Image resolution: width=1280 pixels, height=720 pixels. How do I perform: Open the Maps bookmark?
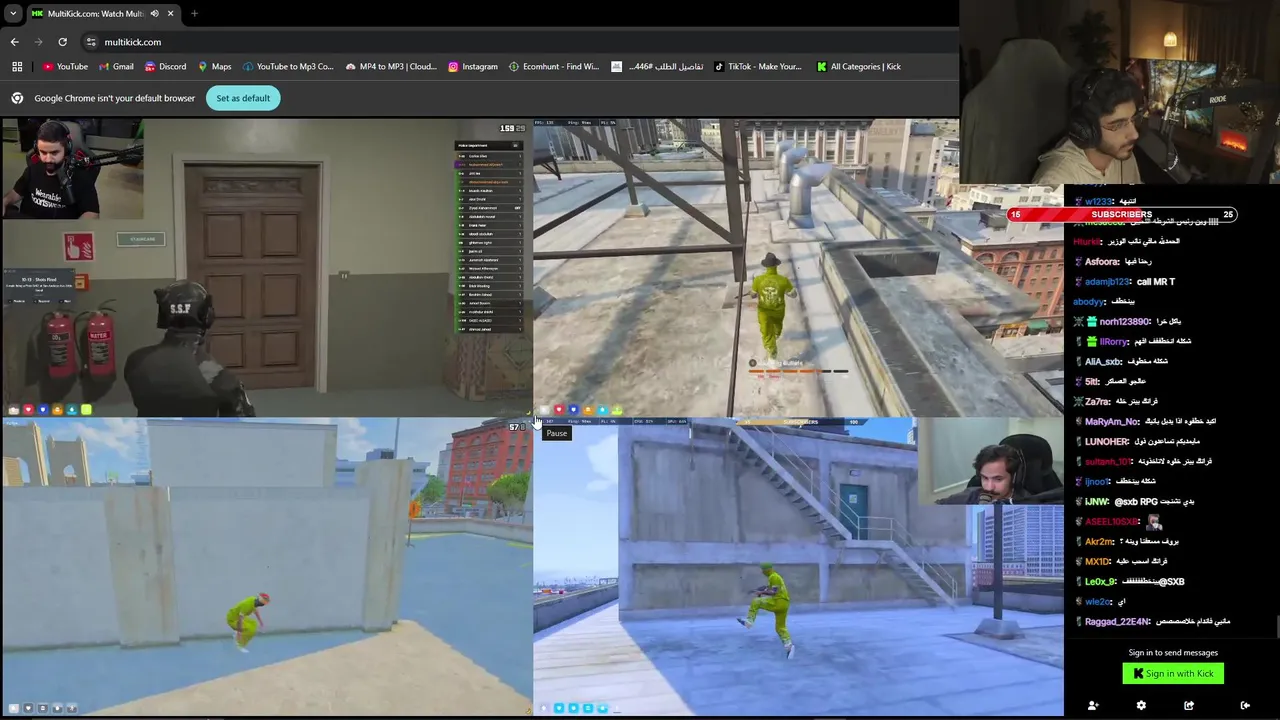pos(214,66)
